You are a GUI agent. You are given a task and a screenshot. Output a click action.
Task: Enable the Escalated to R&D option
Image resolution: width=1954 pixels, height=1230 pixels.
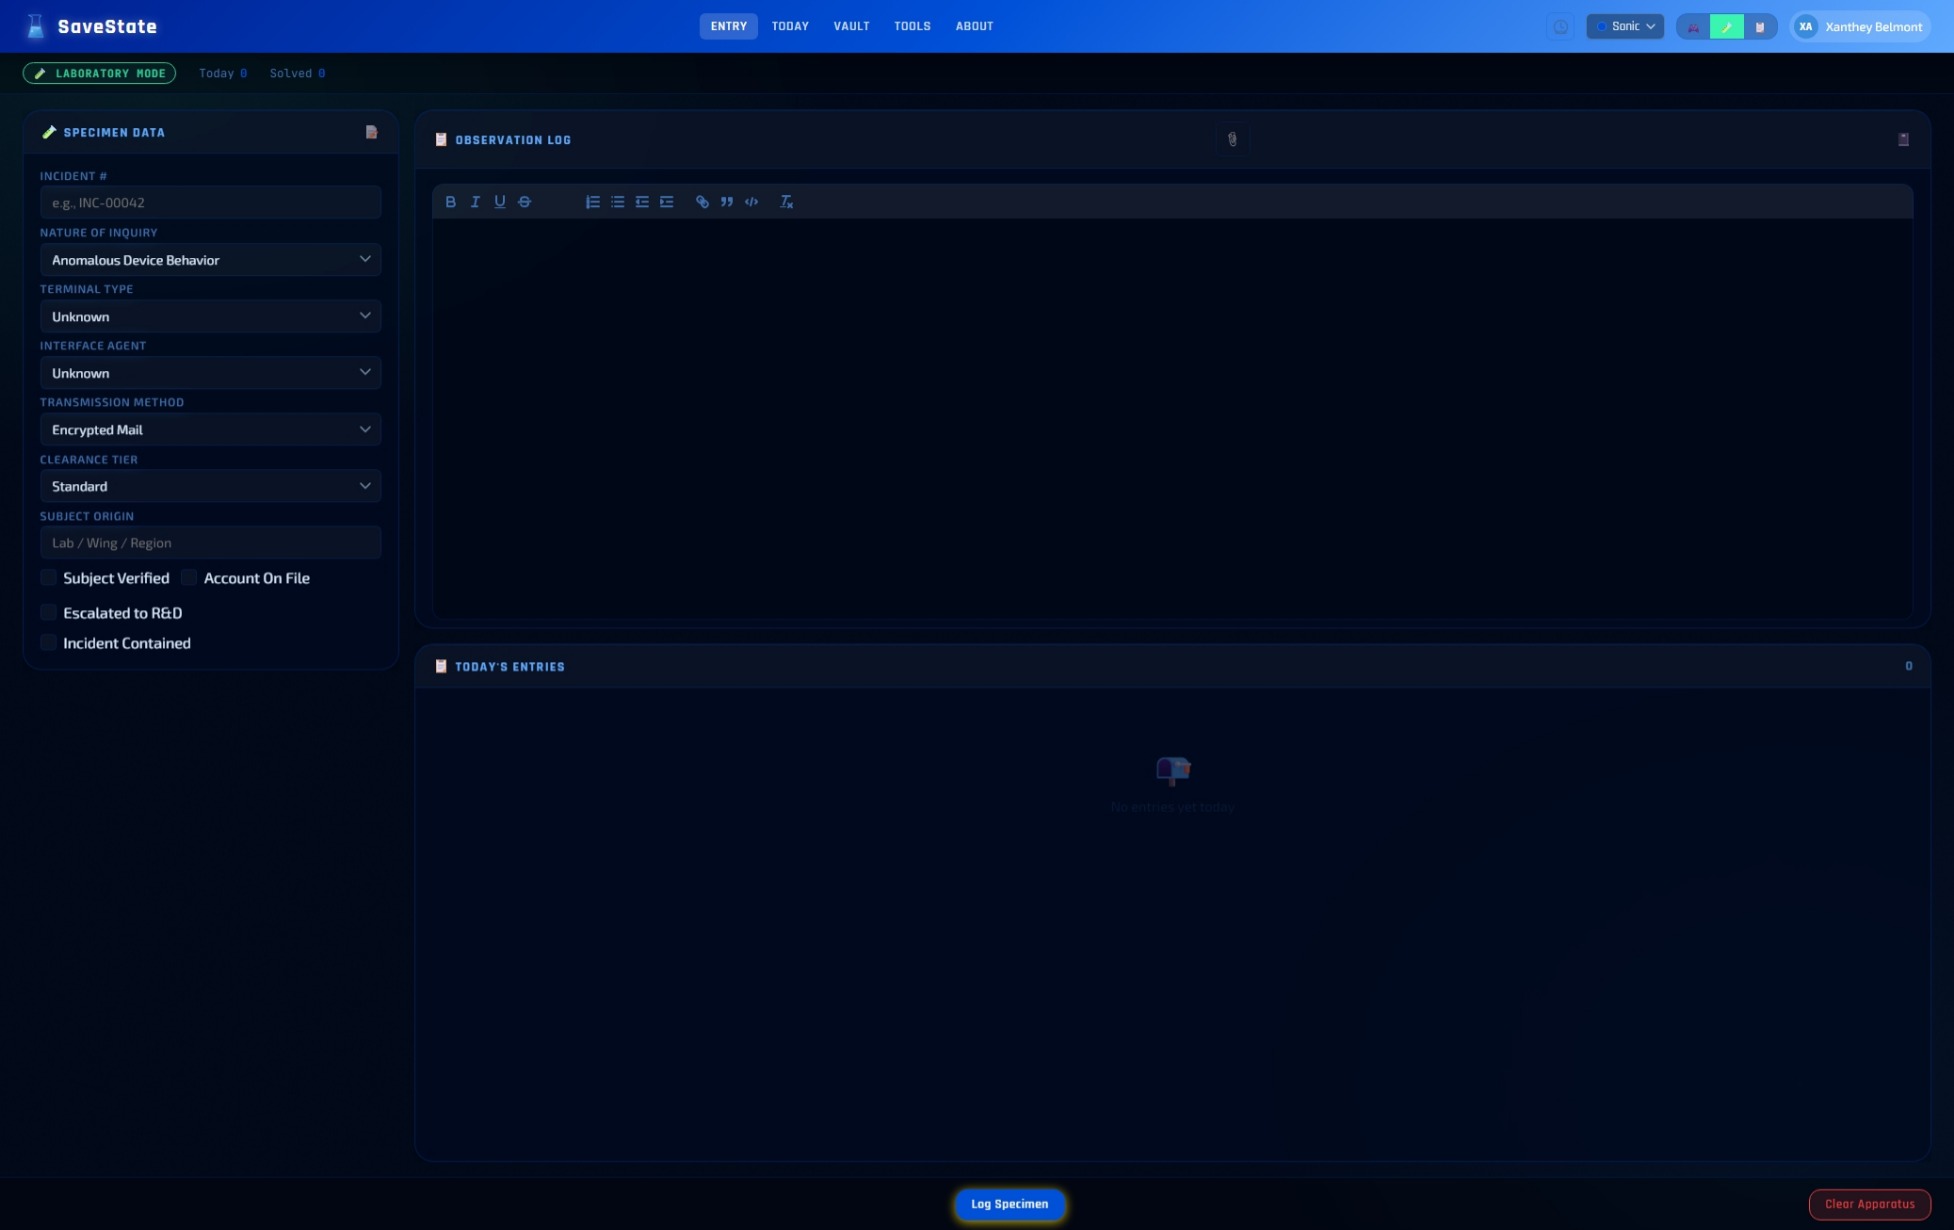point(49,612)
